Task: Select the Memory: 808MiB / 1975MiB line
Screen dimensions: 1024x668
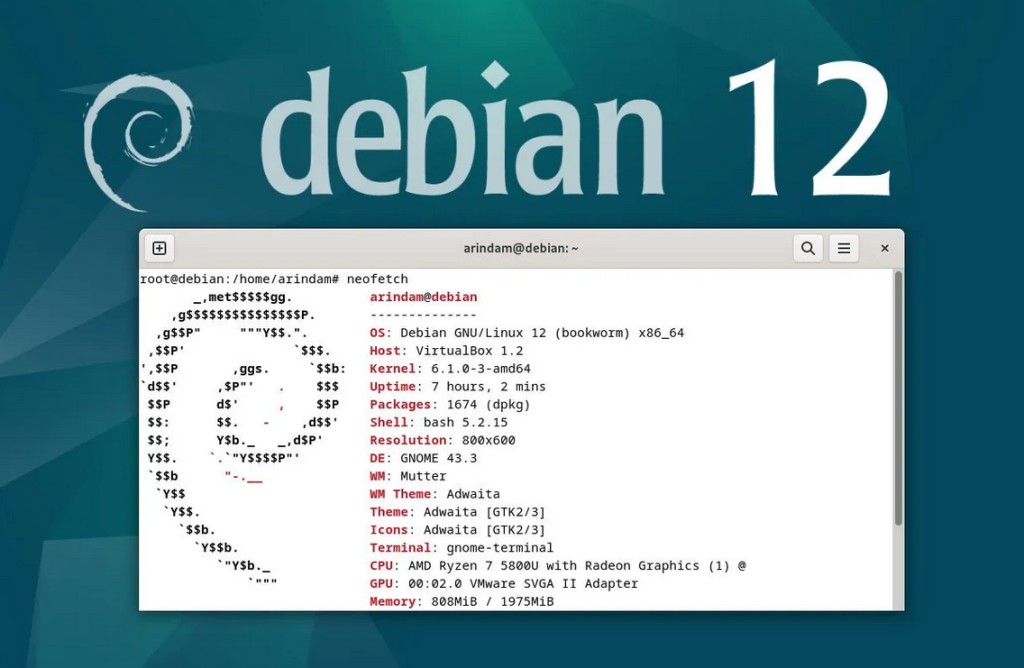Action: pos(461,601)
